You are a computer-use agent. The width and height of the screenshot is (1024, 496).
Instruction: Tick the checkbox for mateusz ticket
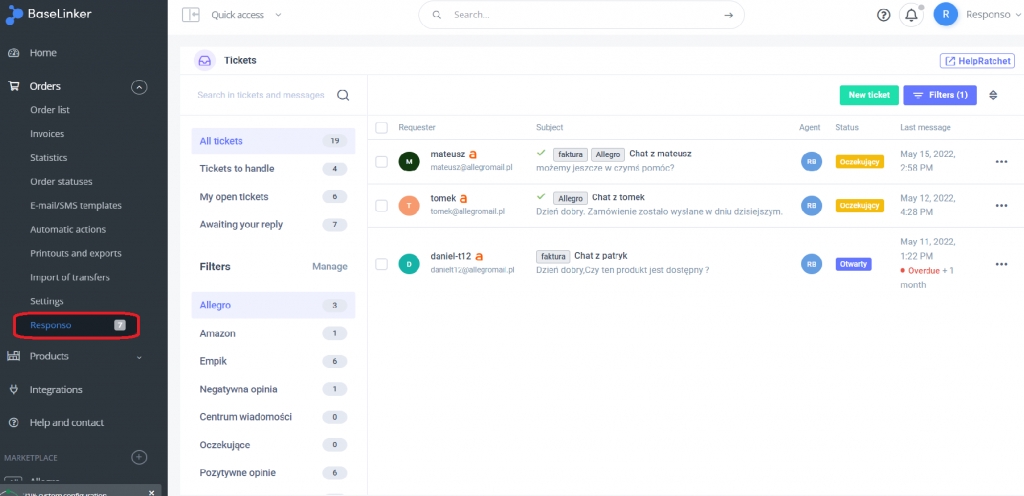tap(381, 161)
